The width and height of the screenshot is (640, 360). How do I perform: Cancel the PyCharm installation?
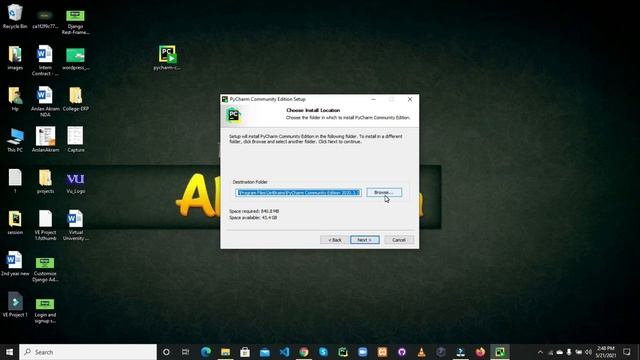(399, 240)
